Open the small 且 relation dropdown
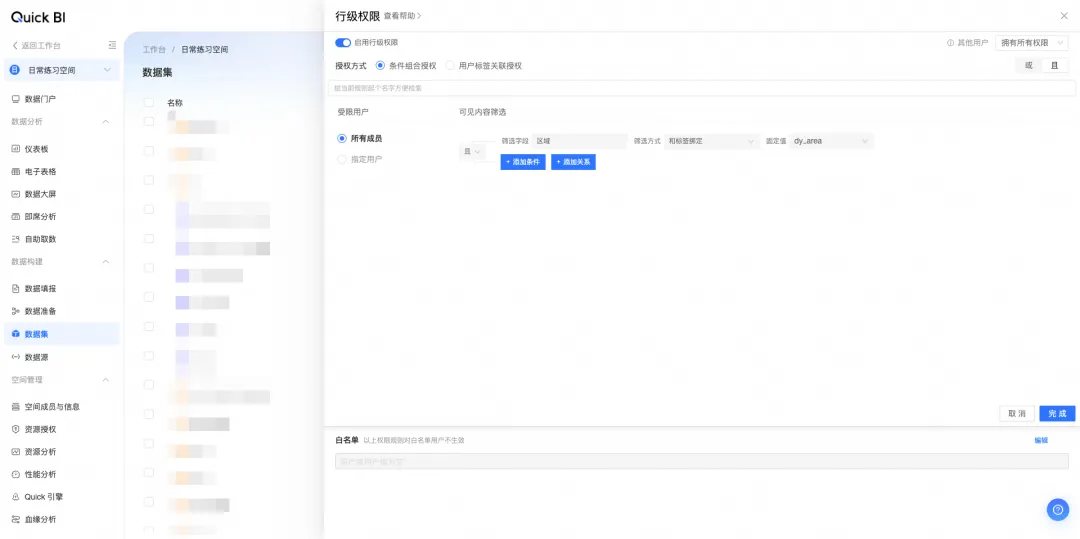Image resolution: width=1080 pixels, height=539 pixels. tap(472, 151)
